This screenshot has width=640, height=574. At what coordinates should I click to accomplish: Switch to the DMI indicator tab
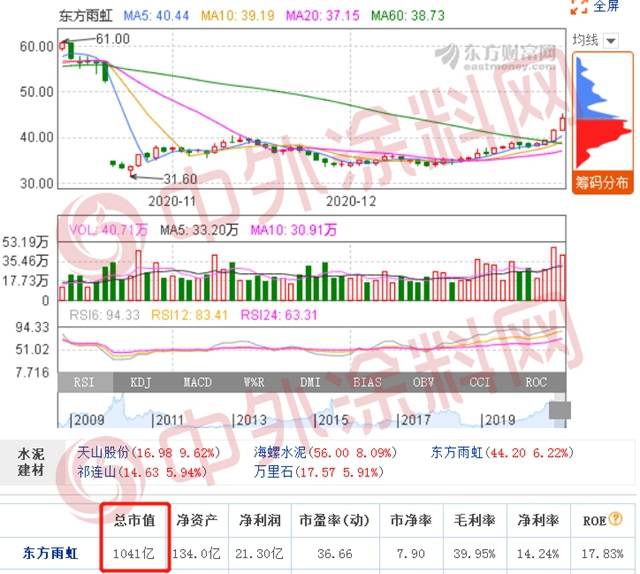tap(310, 383)
